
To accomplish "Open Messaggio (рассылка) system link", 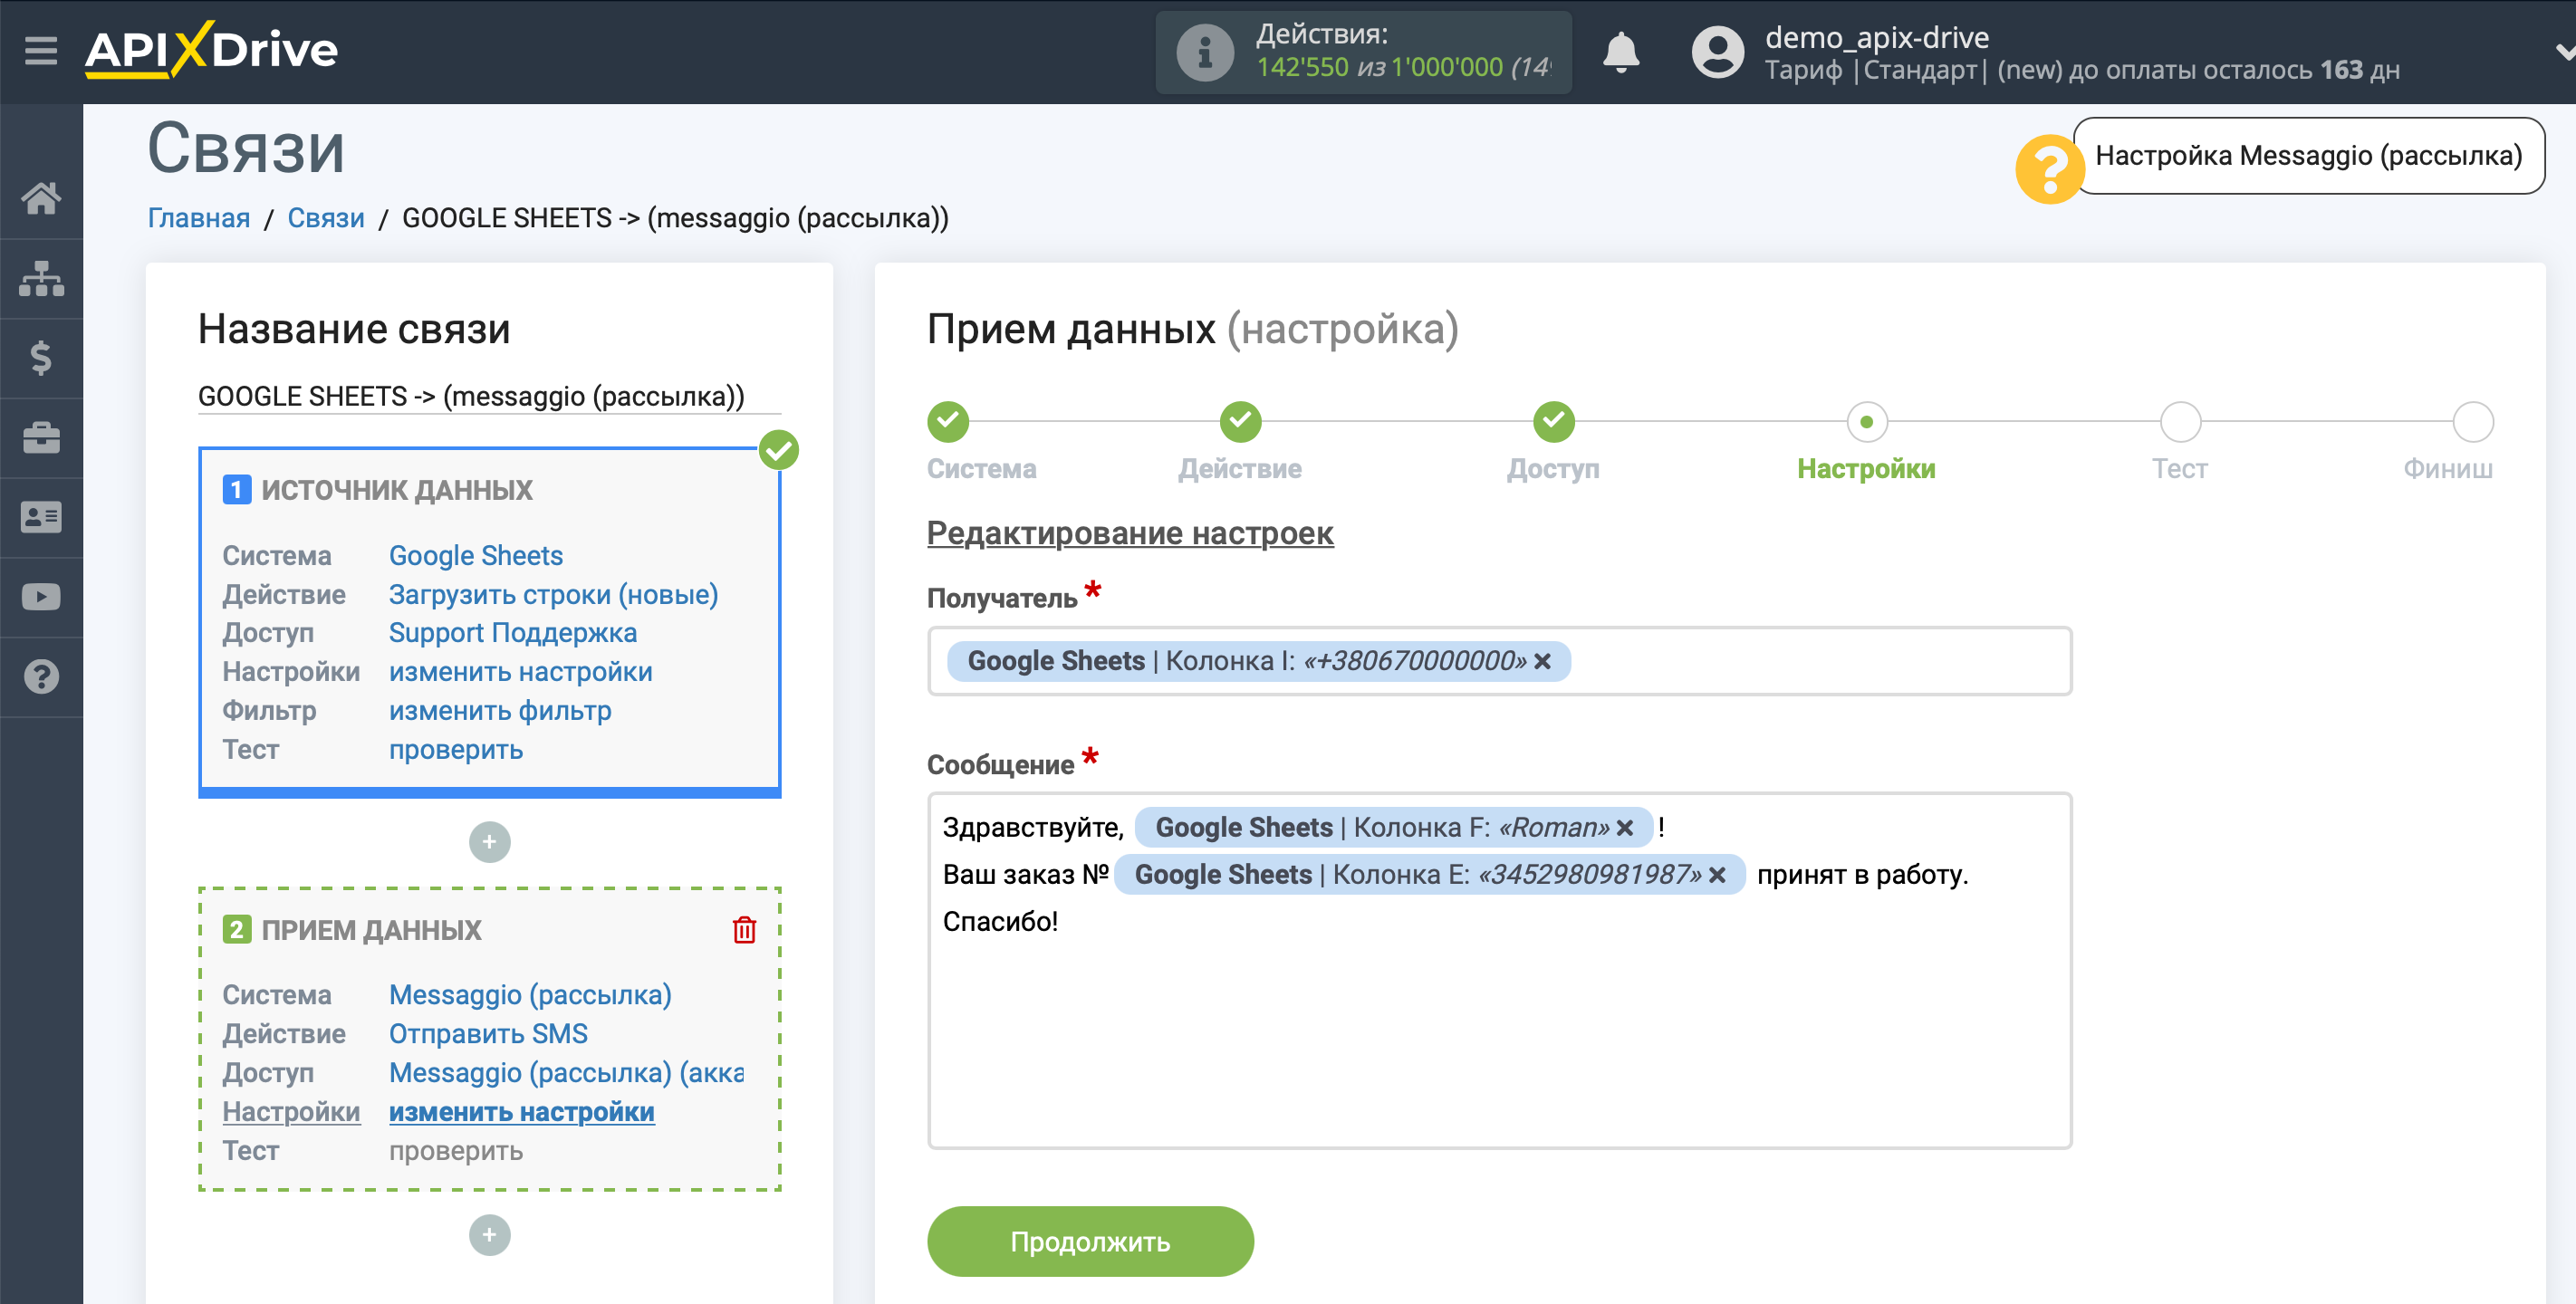I will (530, 995).
